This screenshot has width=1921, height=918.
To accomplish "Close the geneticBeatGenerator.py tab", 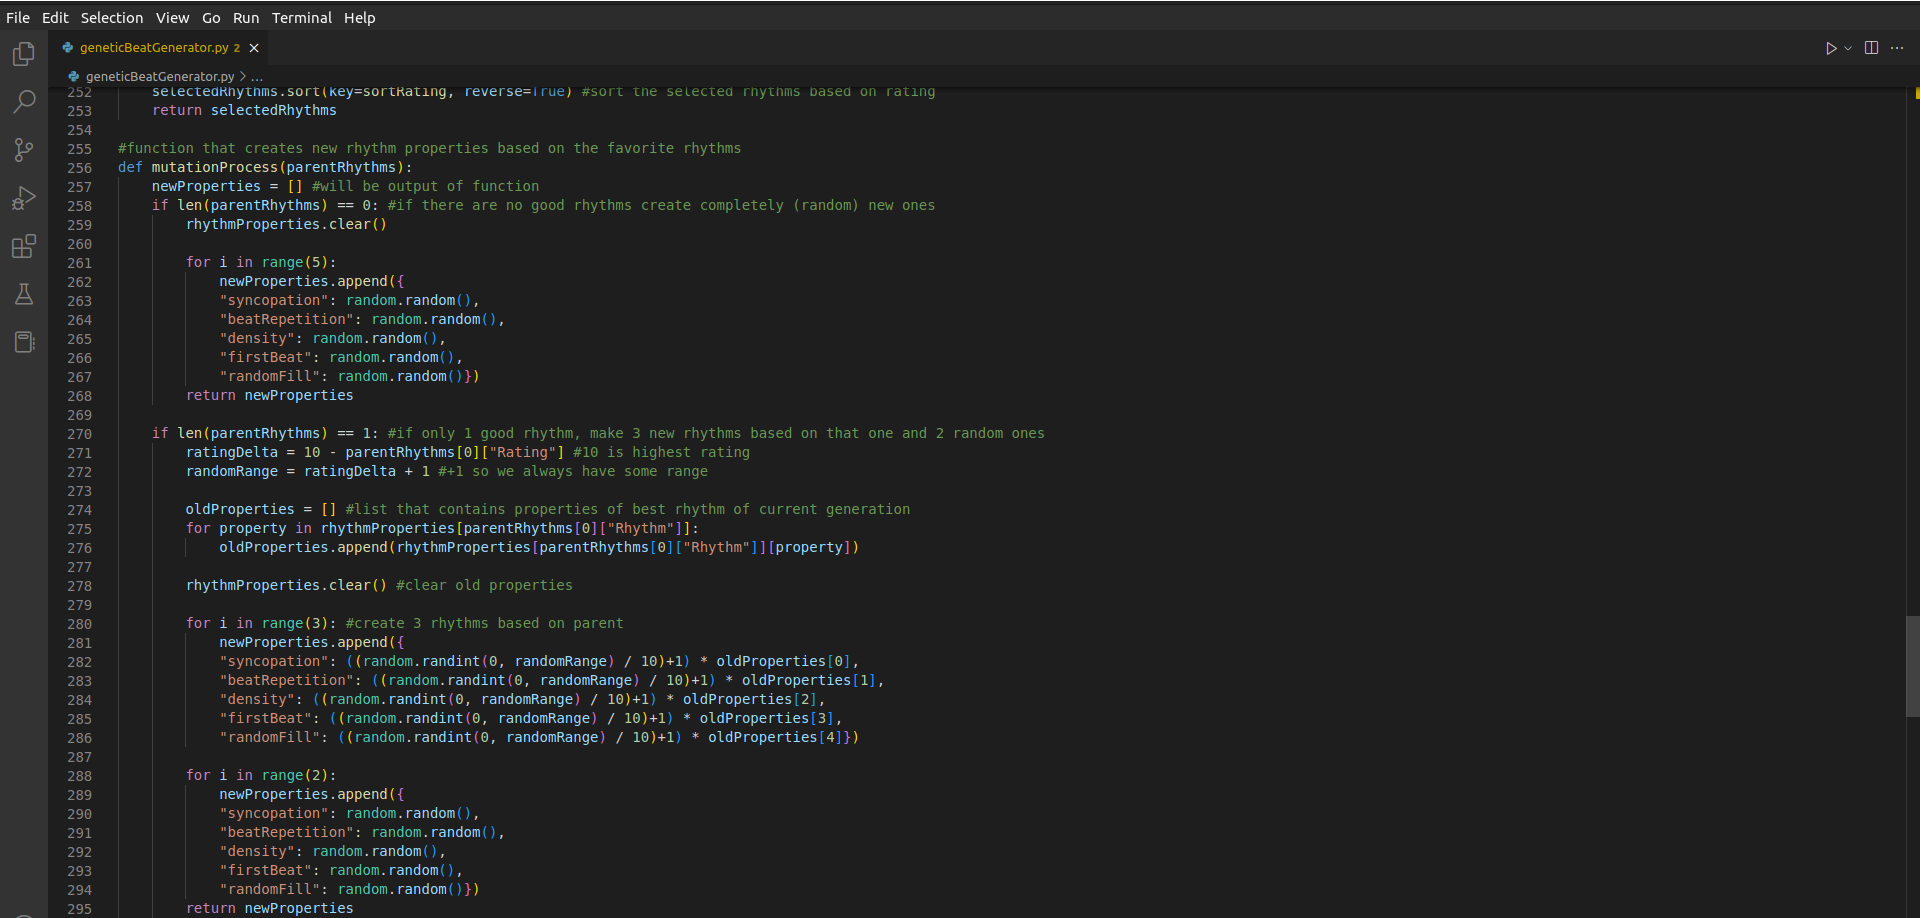I will (254, 48).
